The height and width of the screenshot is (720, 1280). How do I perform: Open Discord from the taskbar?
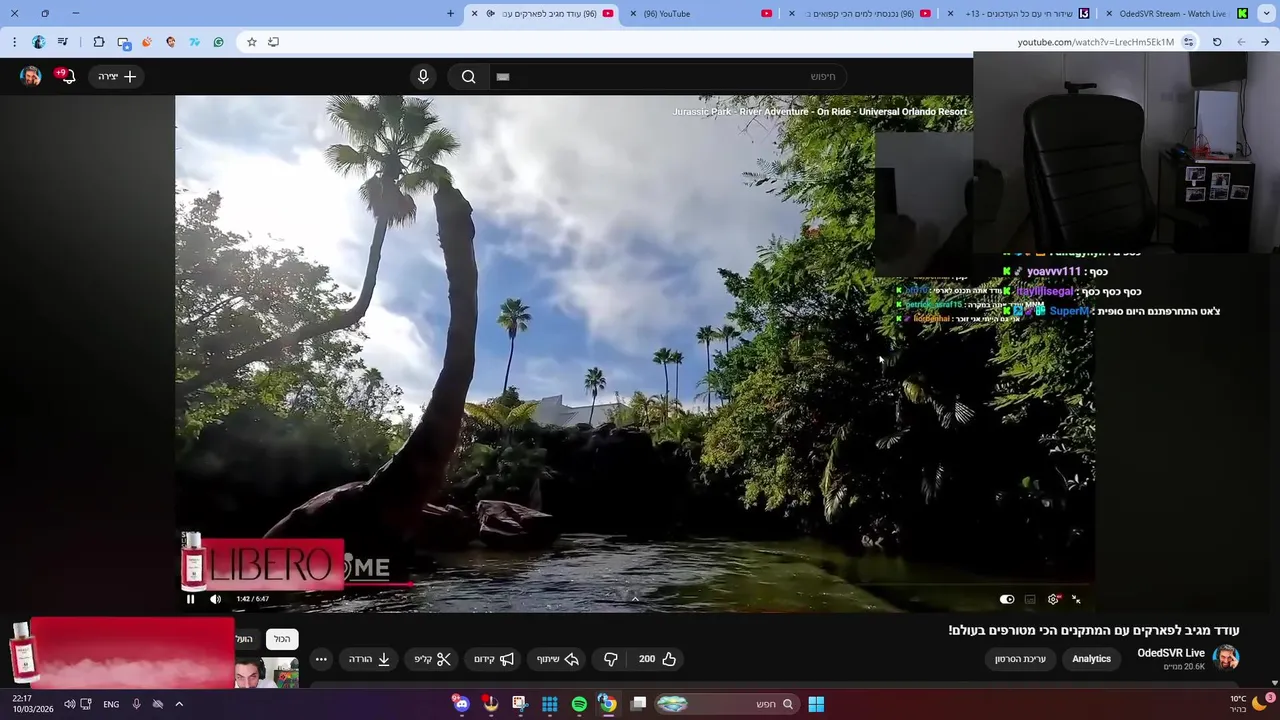coord(461,704)
